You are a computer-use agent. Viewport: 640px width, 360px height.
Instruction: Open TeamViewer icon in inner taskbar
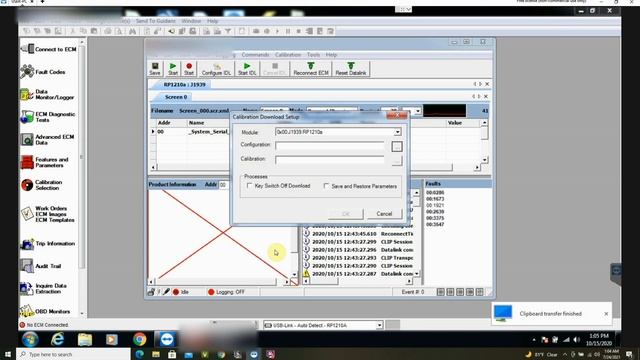167,339
